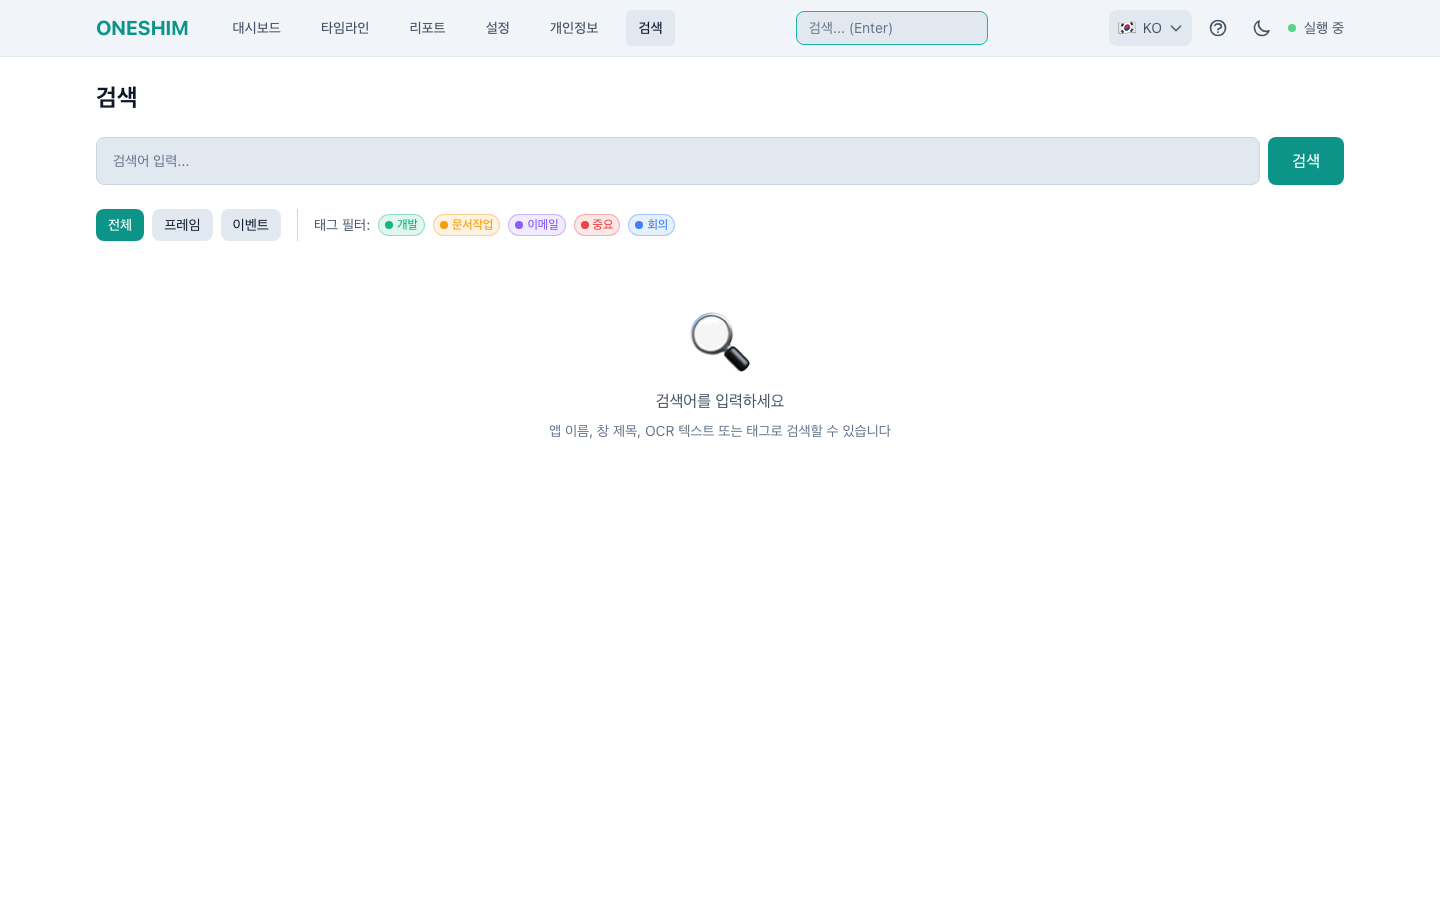Switch to the 리포트 tab
The width and height of the screenshot is (1440, 900).
427,28
